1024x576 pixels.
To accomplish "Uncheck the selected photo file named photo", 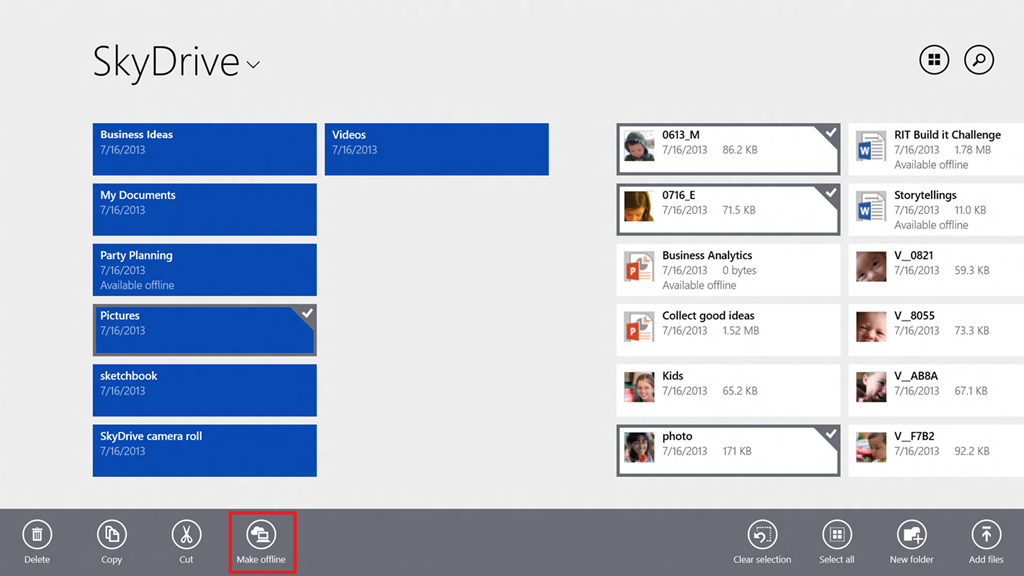I will [829, 434].
